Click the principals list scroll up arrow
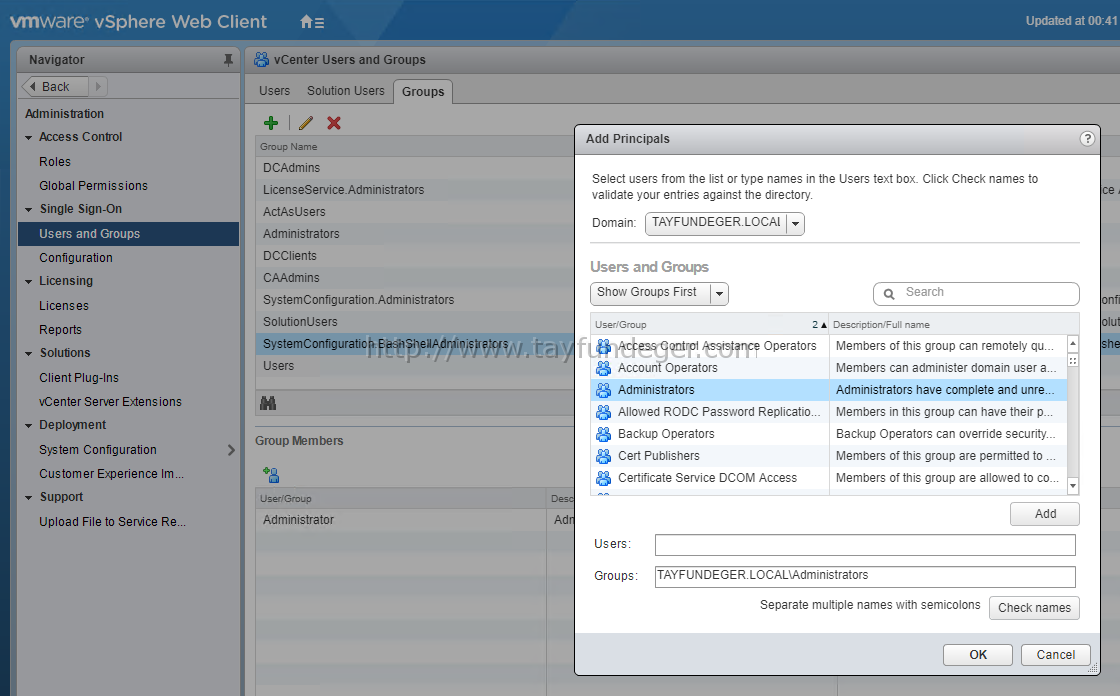Viewport: 1120px width, 696px height. click(x=1072, y=344)
